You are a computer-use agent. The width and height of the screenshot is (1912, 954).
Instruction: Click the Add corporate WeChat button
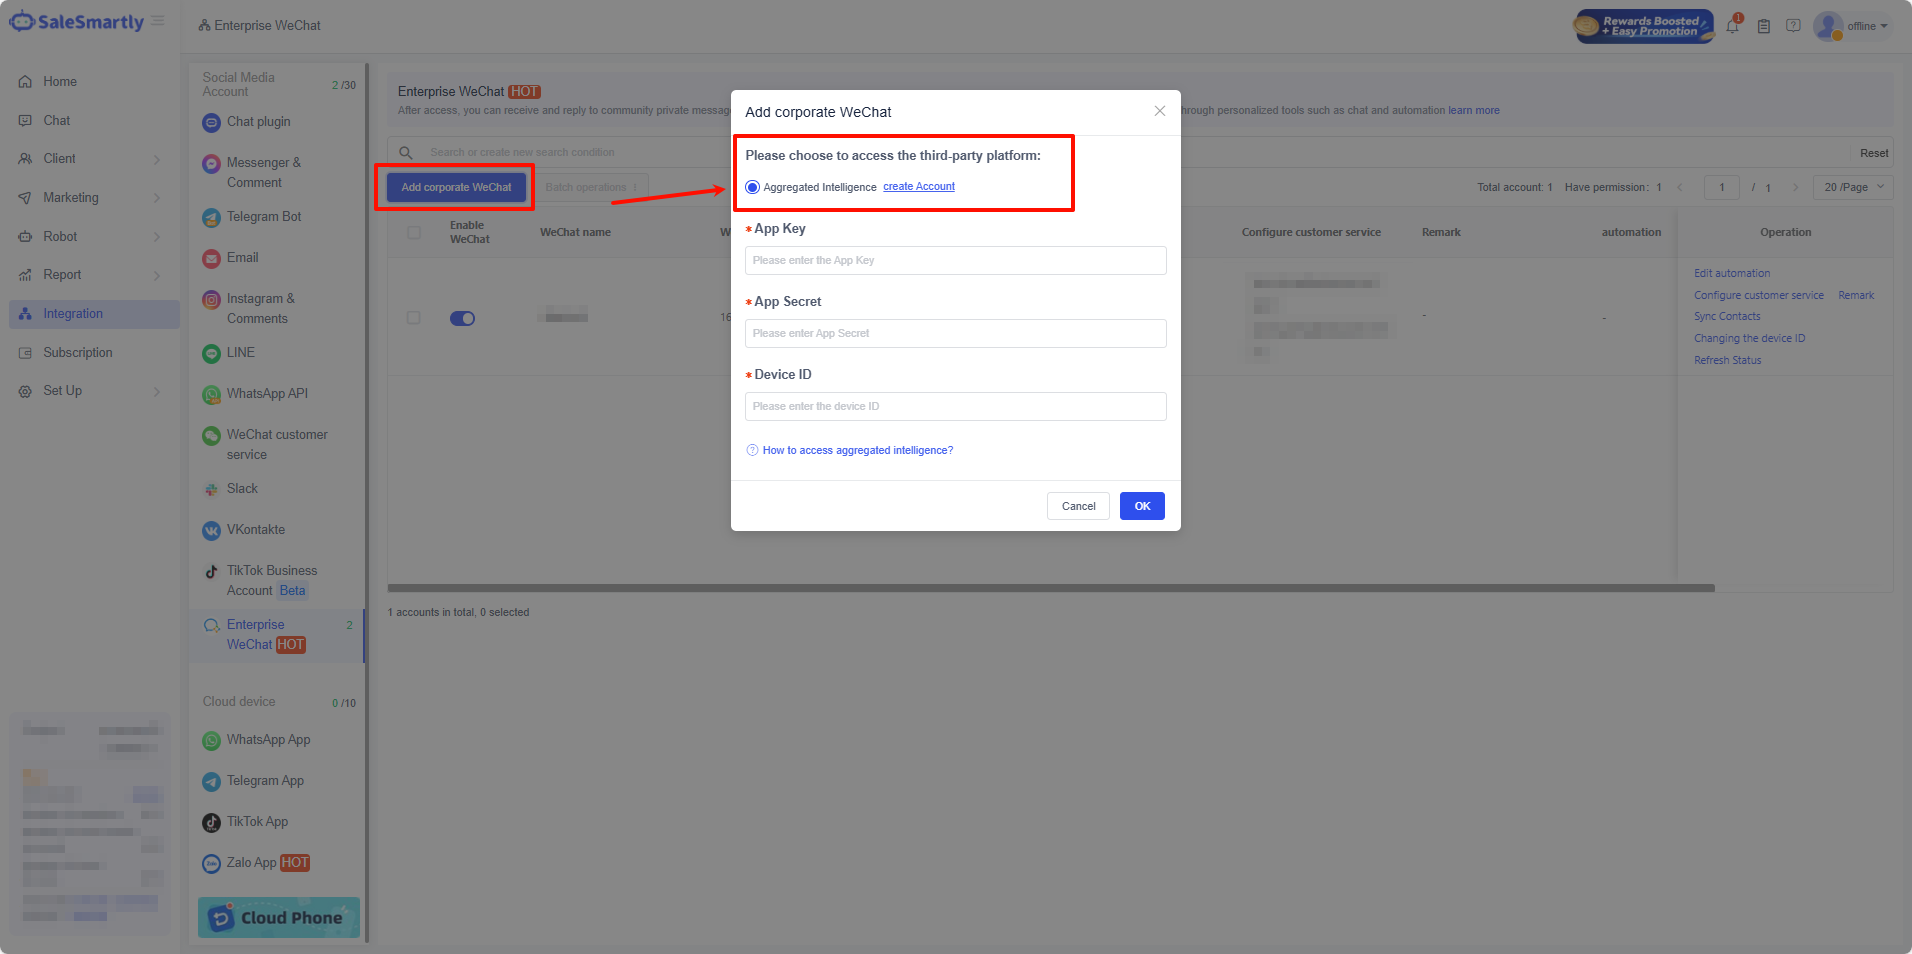pos(456,187)
